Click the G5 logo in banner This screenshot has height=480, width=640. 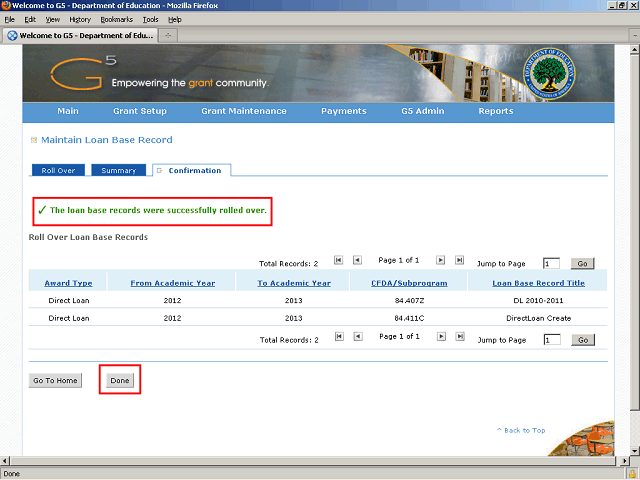click(83, 73)
